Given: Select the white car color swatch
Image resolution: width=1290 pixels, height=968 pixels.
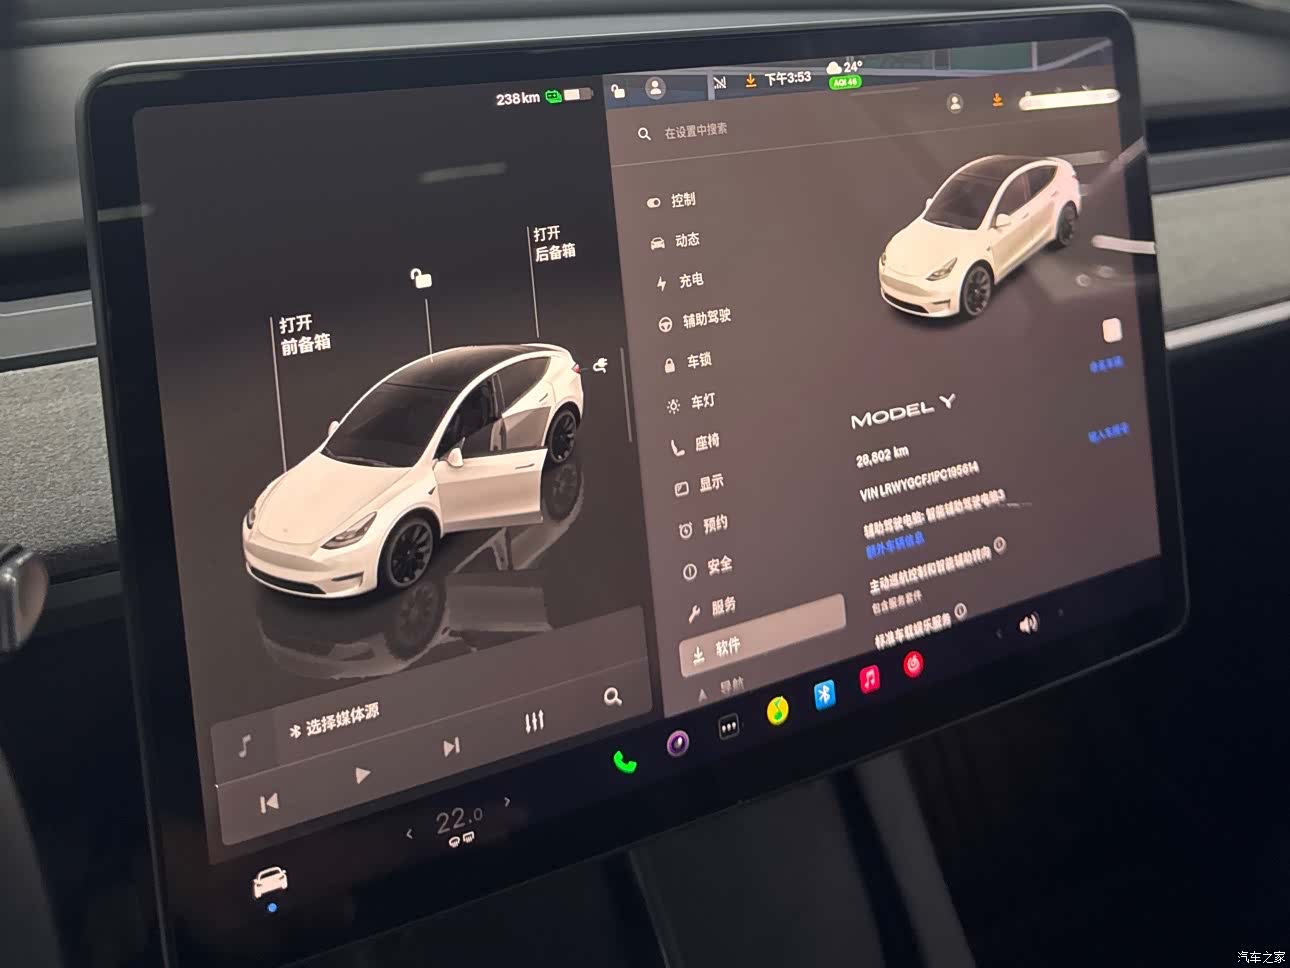Looking at the screenshot, I should (1111, 331).
